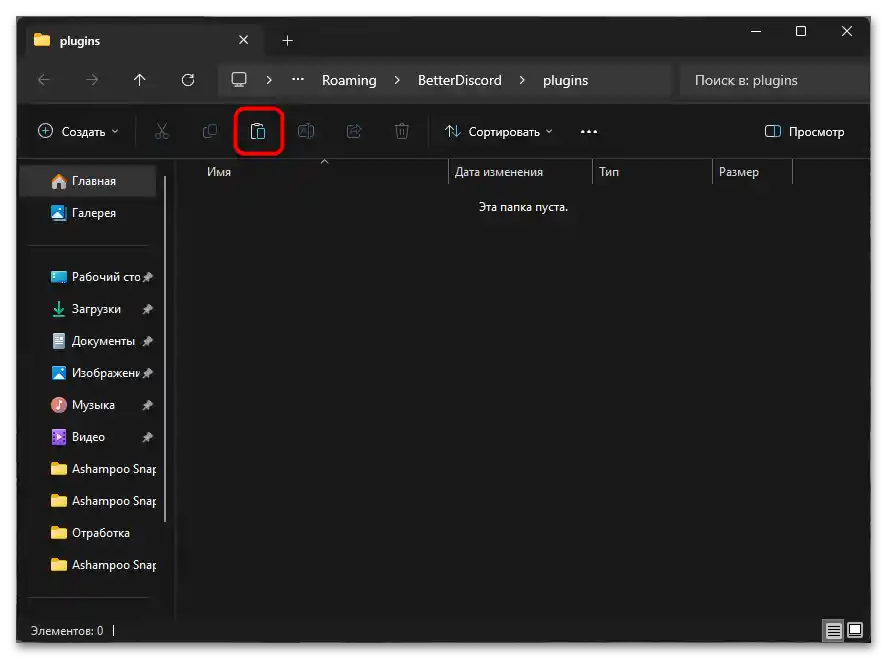Expand chevron after BetterDiscord breadcrumb
The width and height of the screenshot is (887, 659).
(522, 80)
